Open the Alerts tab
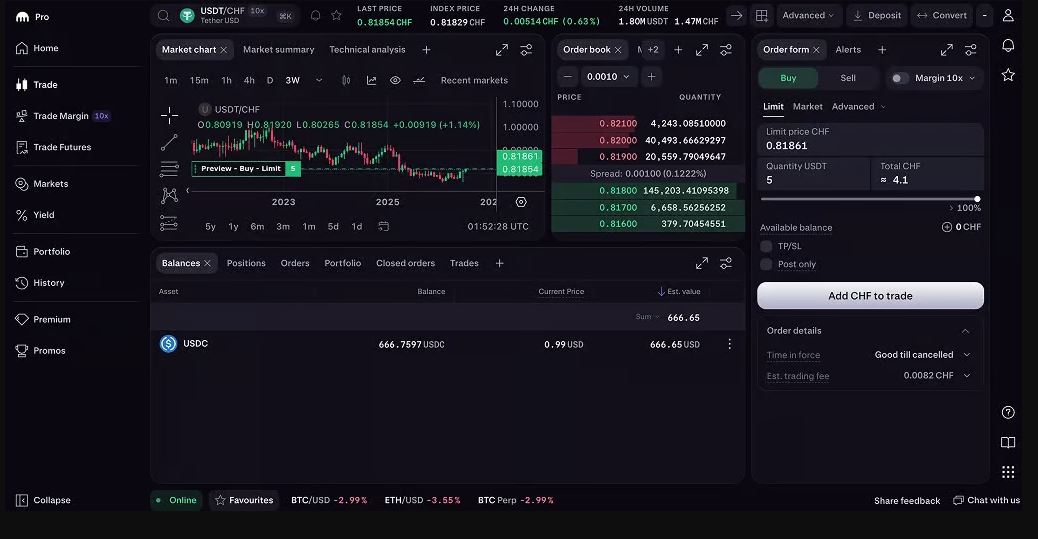 (848, 50)
